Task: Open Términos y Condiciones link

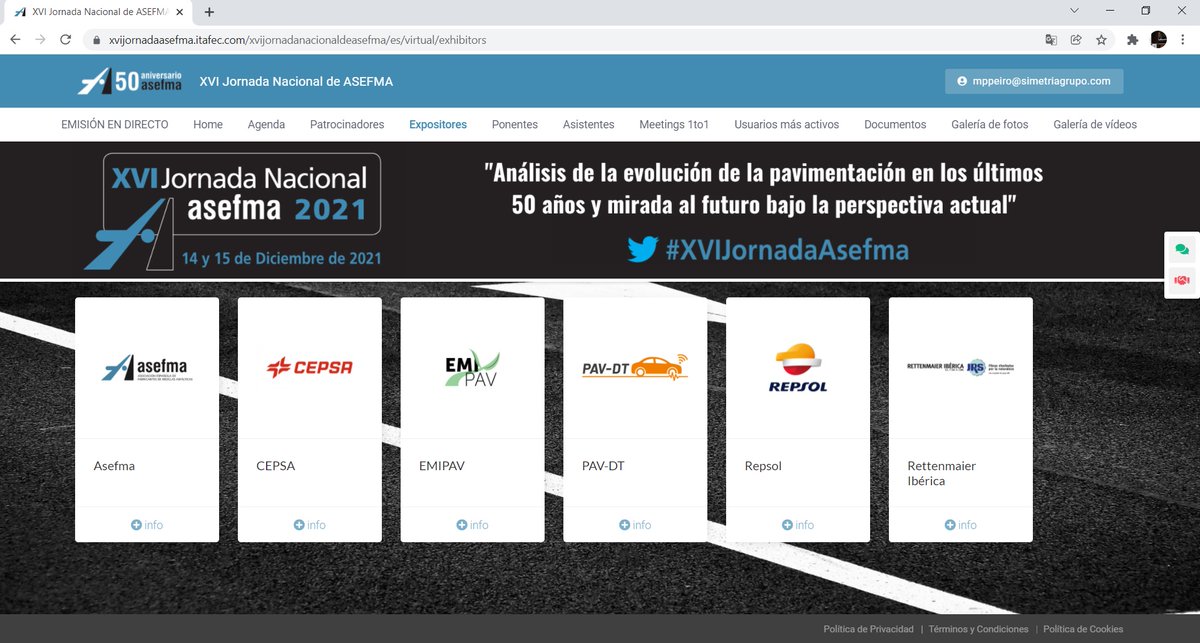Action: tap(978, 629)
